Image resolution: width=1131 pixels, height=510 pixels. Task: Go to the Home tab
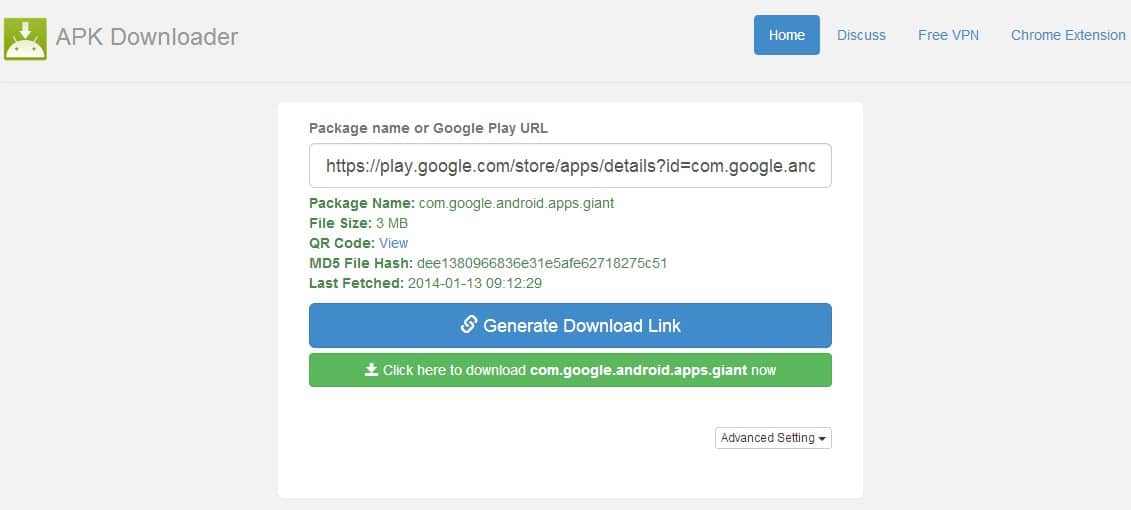pos(786,35)
